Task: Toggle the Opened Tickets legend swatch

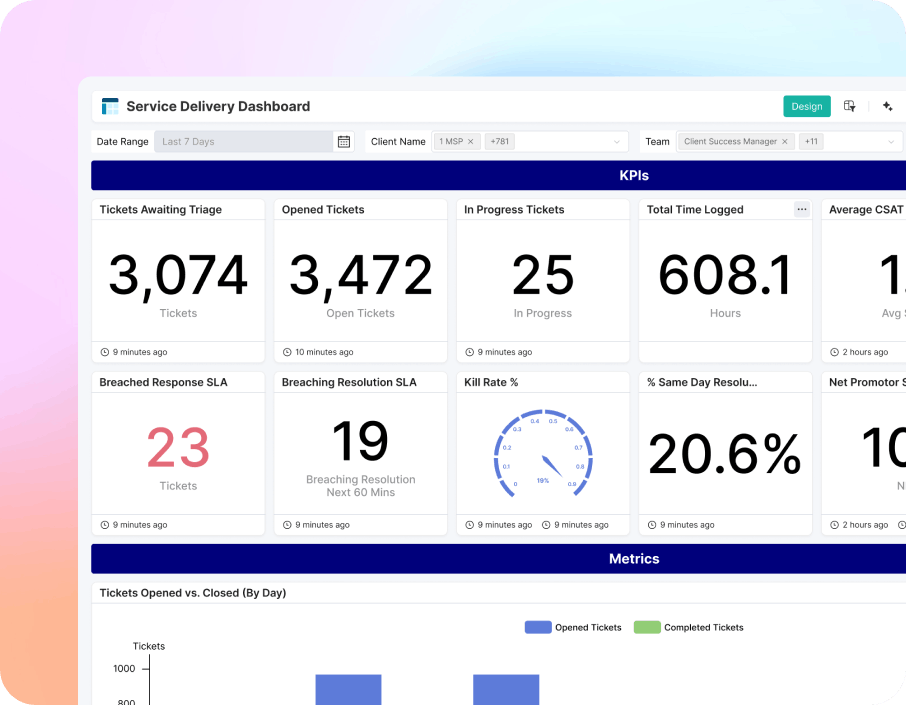Action: (538, 627)
